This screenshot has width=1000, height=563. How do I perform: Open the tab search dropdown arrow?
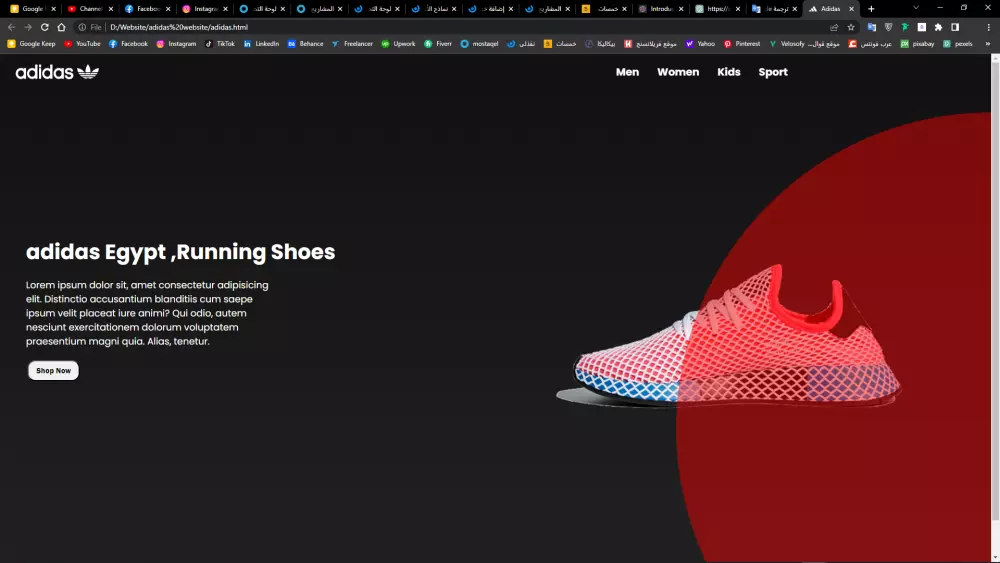coord(916,8)
